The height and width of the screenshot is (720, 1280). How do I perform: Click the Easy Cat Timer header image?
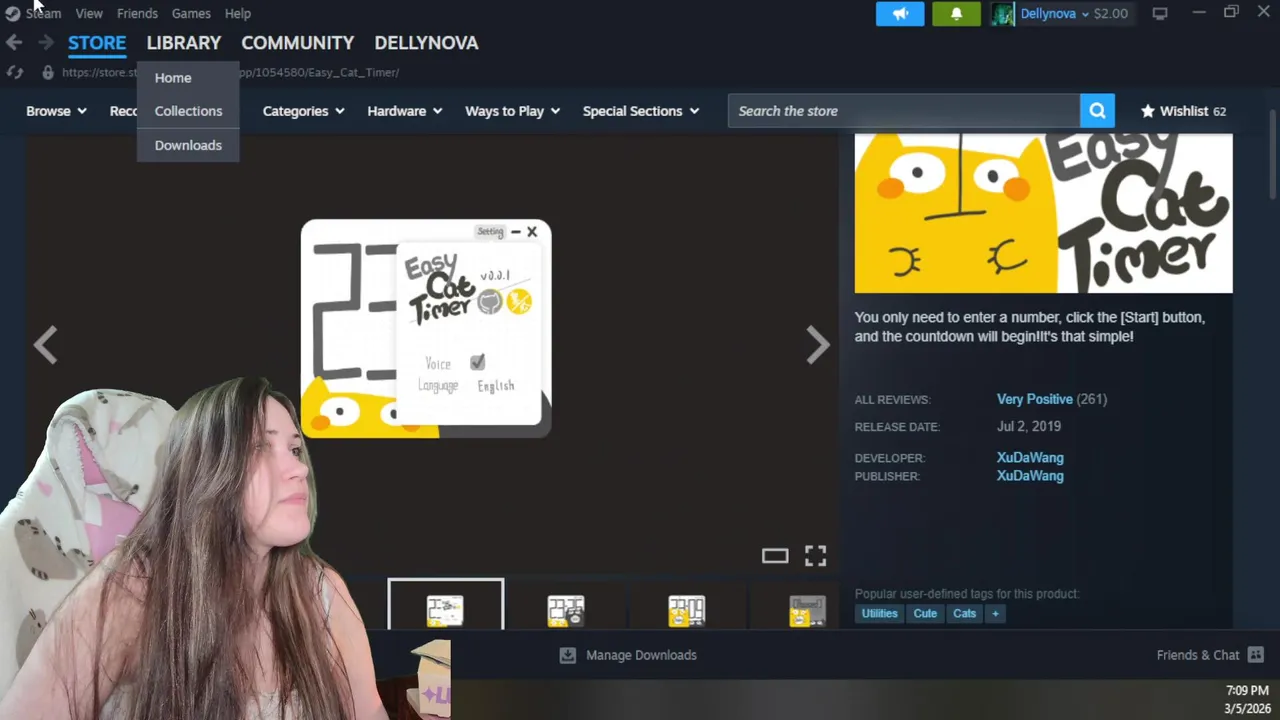pos(1043,213)
